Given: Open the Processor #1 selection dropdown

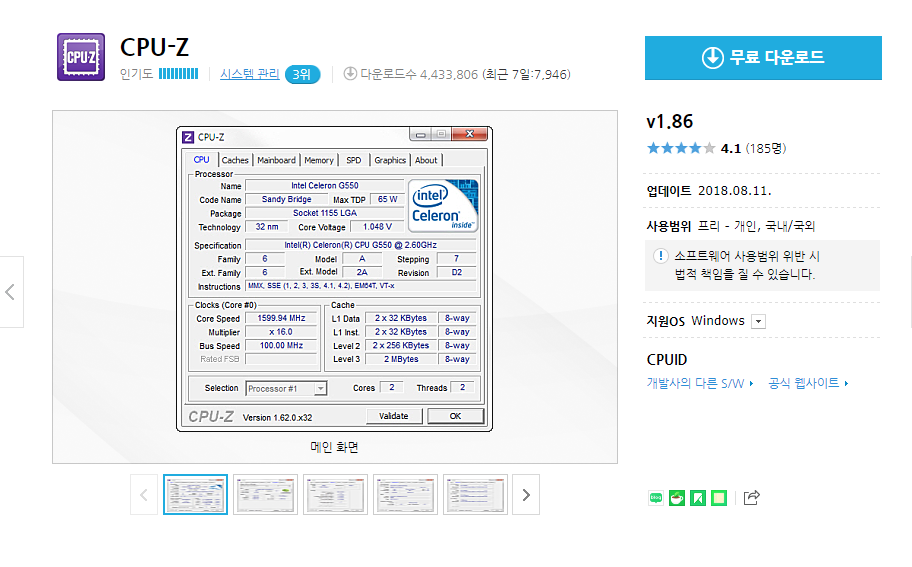Looking at the screenshot, I should point(286,388).
